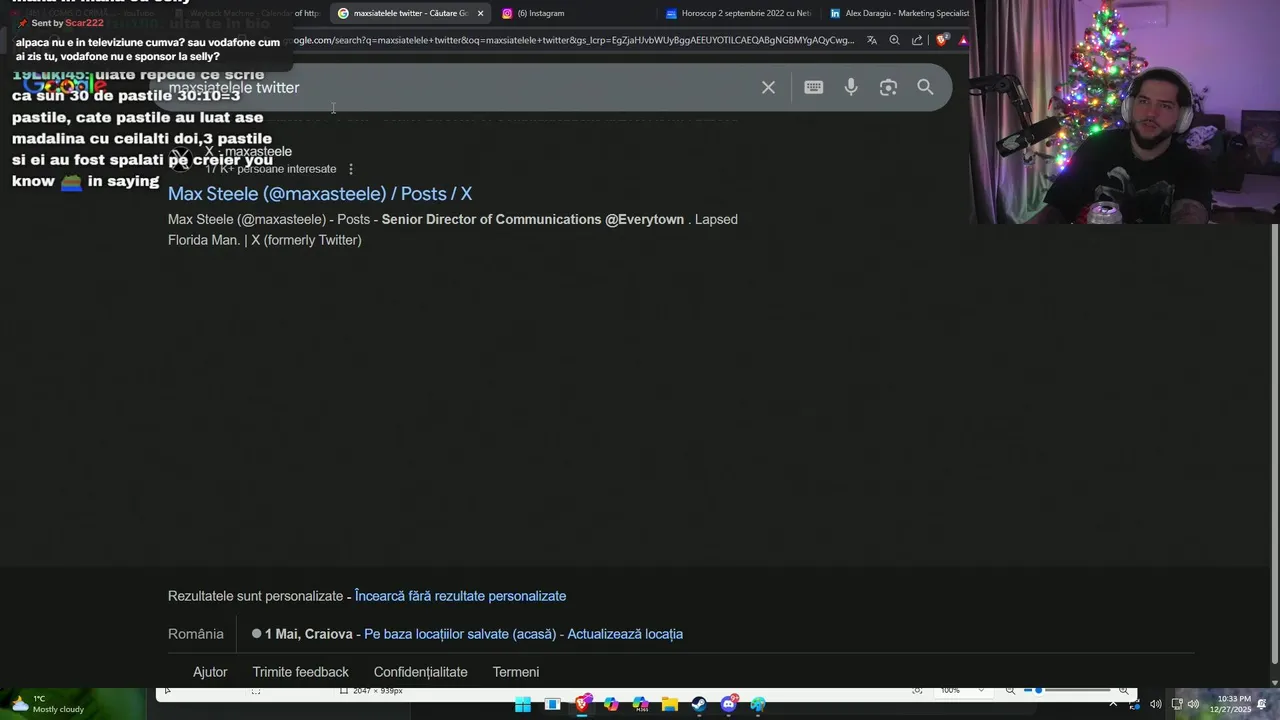Open Discord from the taskbar

point(729,705)
